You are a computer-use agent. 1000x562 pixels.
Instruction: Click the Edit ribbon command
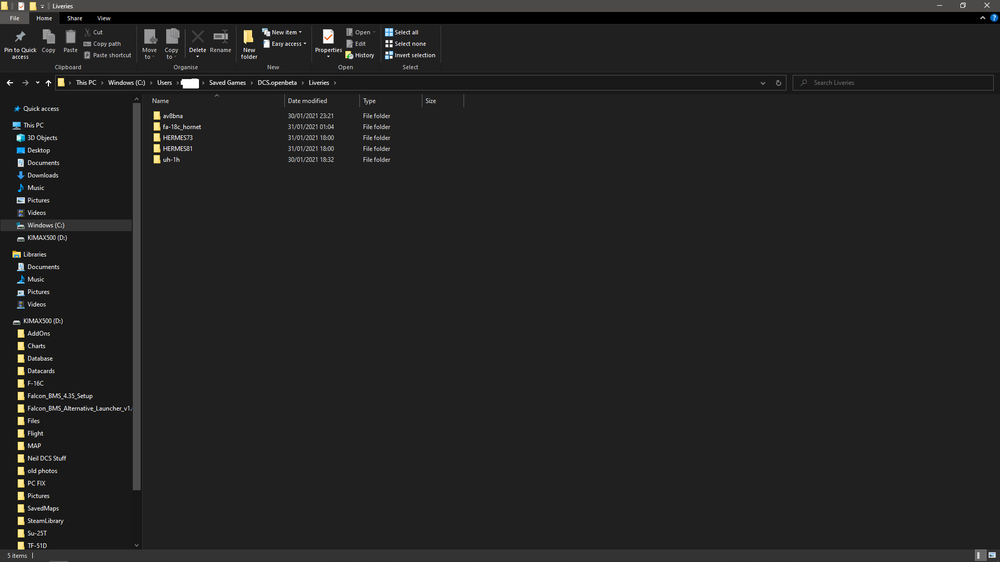356,43
